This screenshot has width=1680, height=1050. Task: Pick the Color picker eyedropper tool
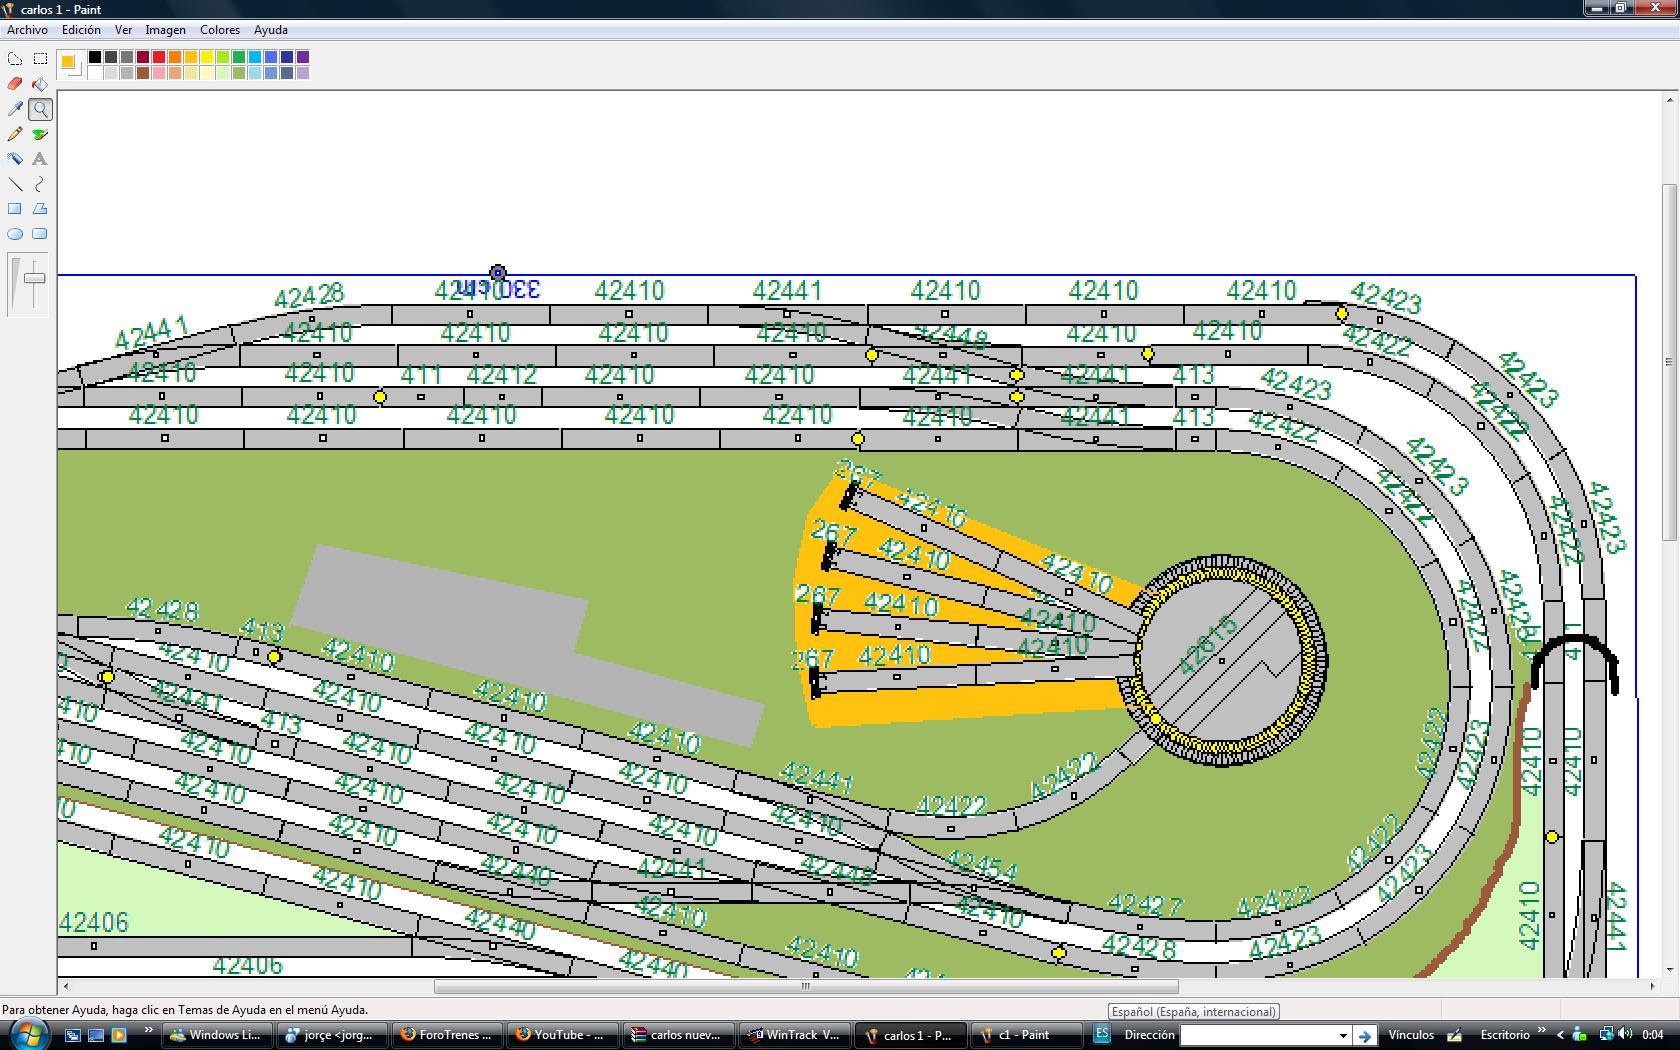15,109
